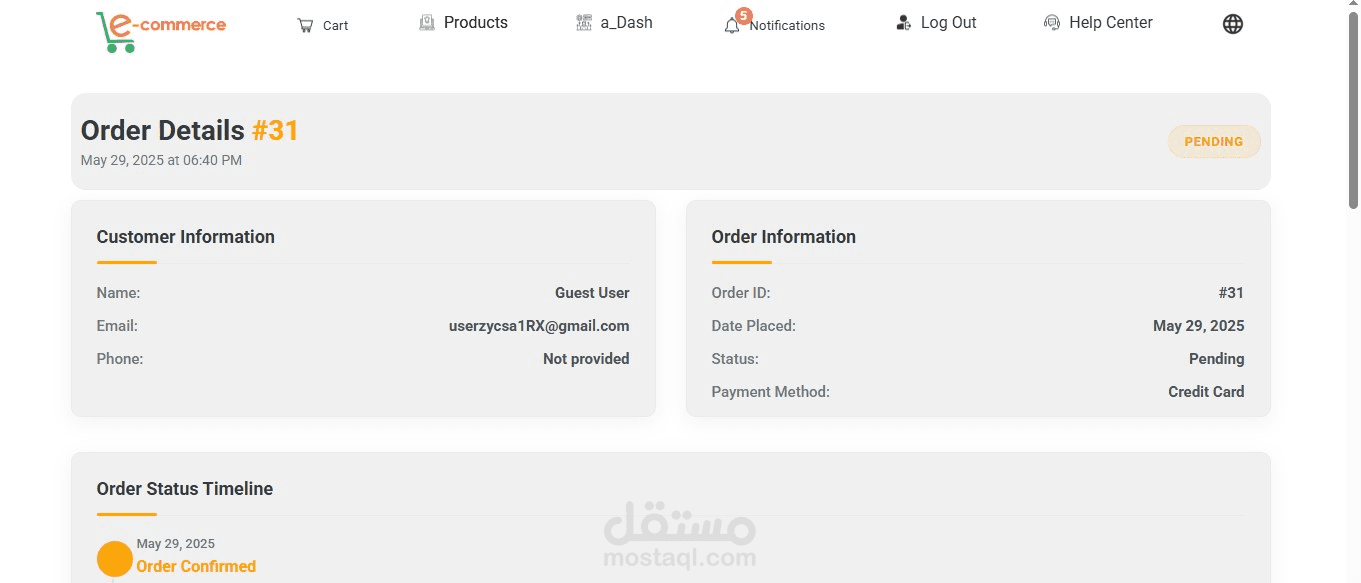The height and width of the screenshot is (583, 1361).
Task: Click the Status value Pending
Action: (x=1216, y=359)
